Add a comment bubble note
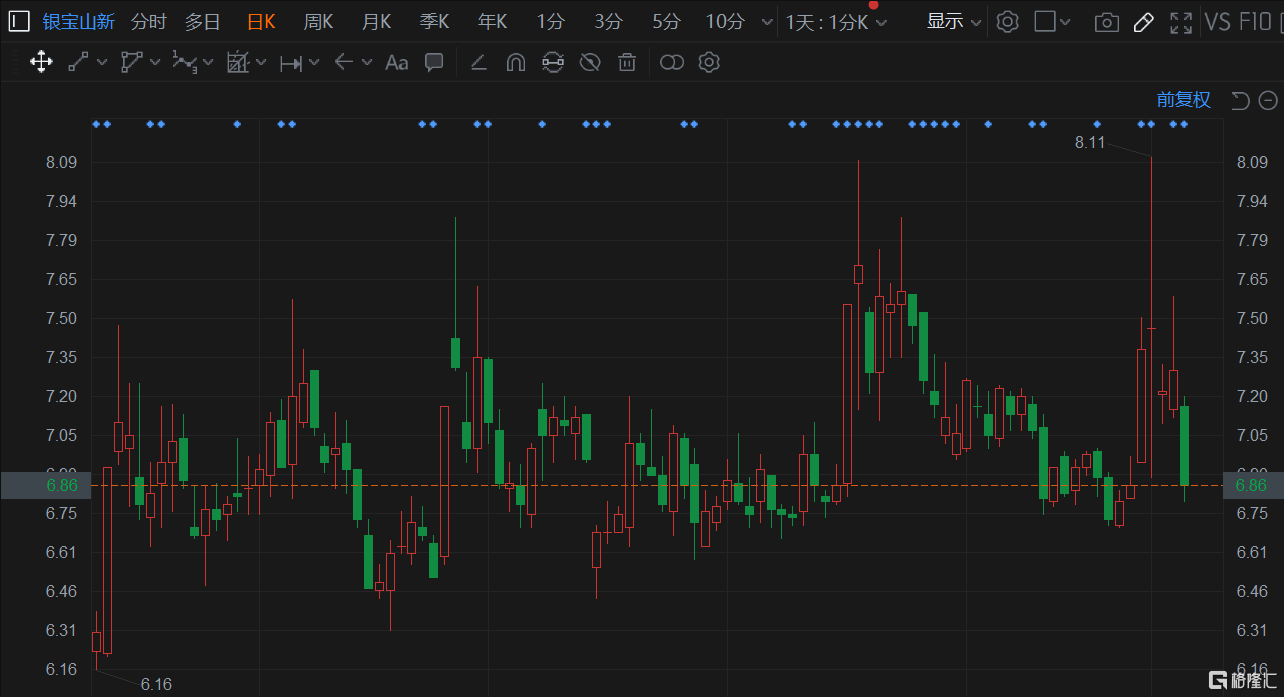Screen dimensions: 1284x697 [434, 63]
